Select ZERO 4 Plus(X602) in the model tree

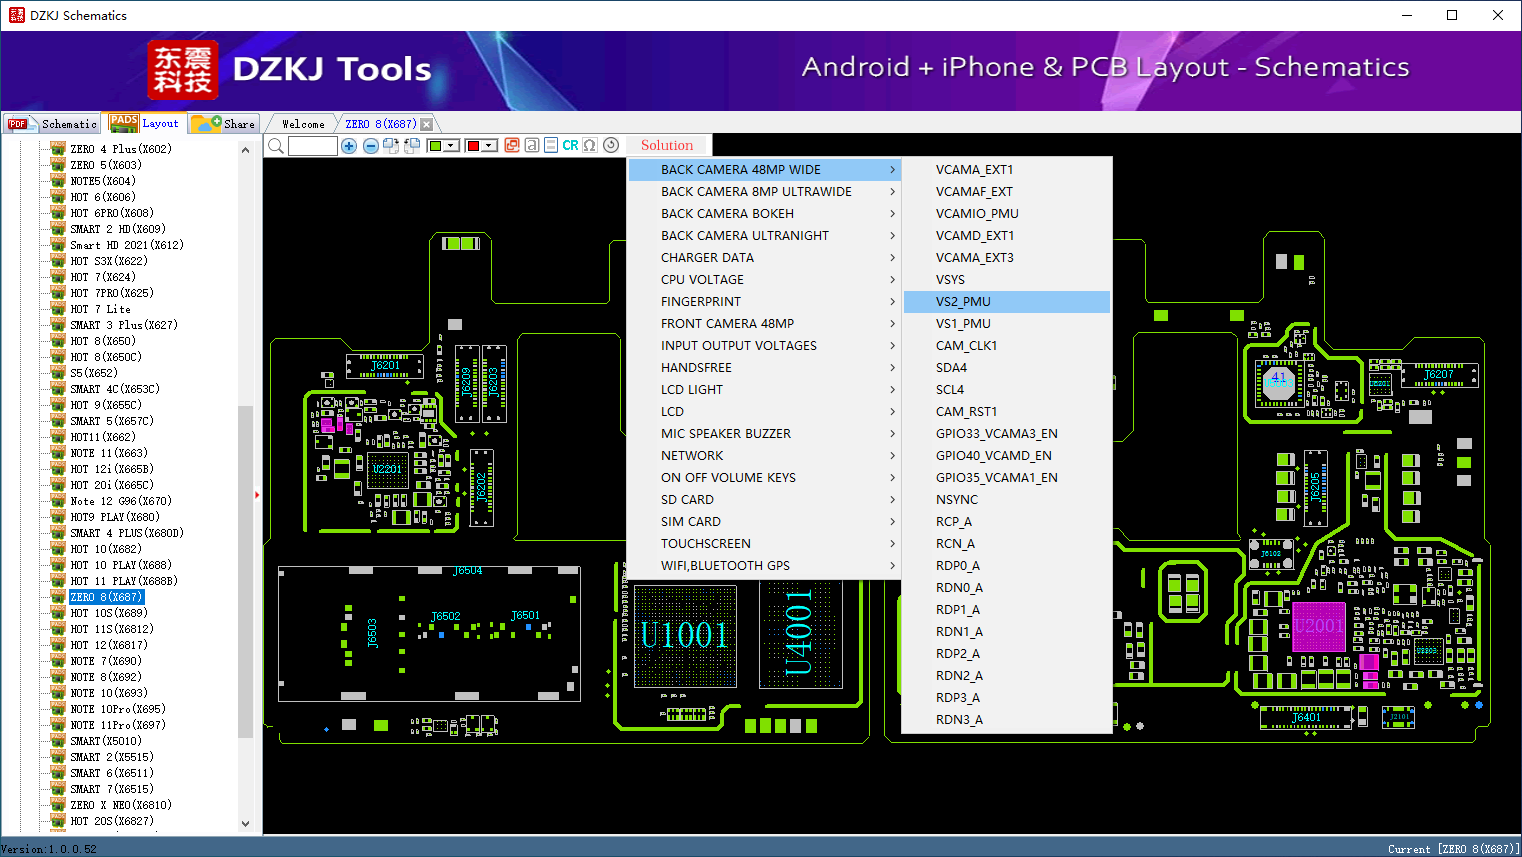[x=121, y=149]
